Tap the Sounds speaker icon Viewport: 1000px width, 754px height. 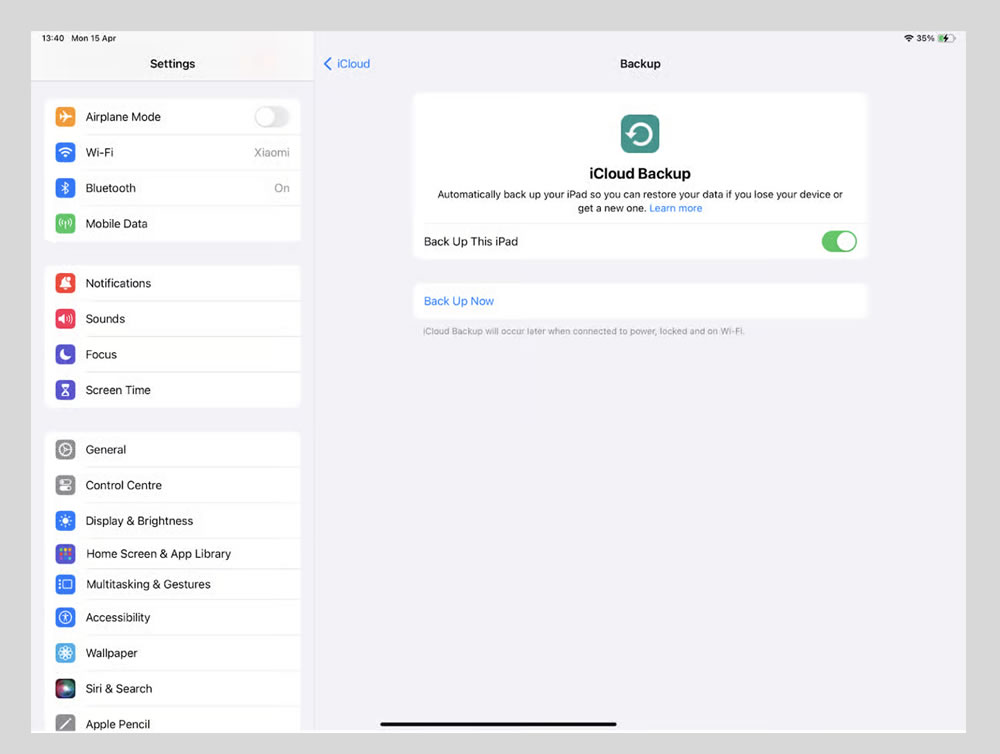(x=65, y=319)
